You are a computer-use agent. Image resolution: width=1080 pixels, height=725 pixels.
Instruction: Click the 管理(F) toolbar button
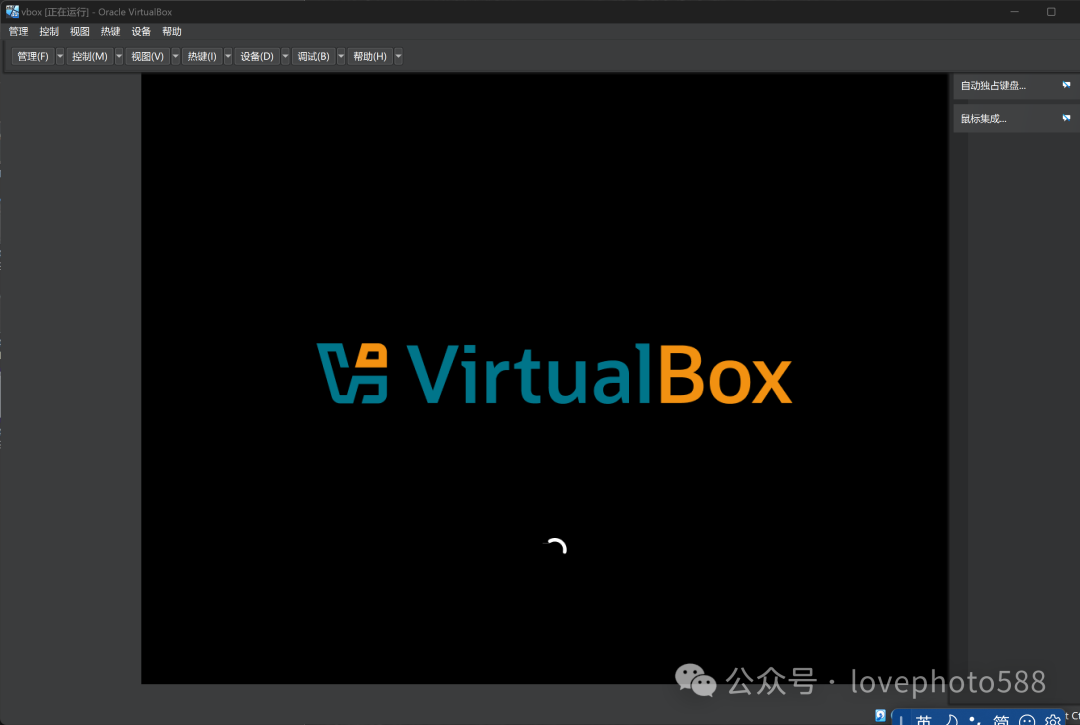pyautogui.click(x=33, y=56)
